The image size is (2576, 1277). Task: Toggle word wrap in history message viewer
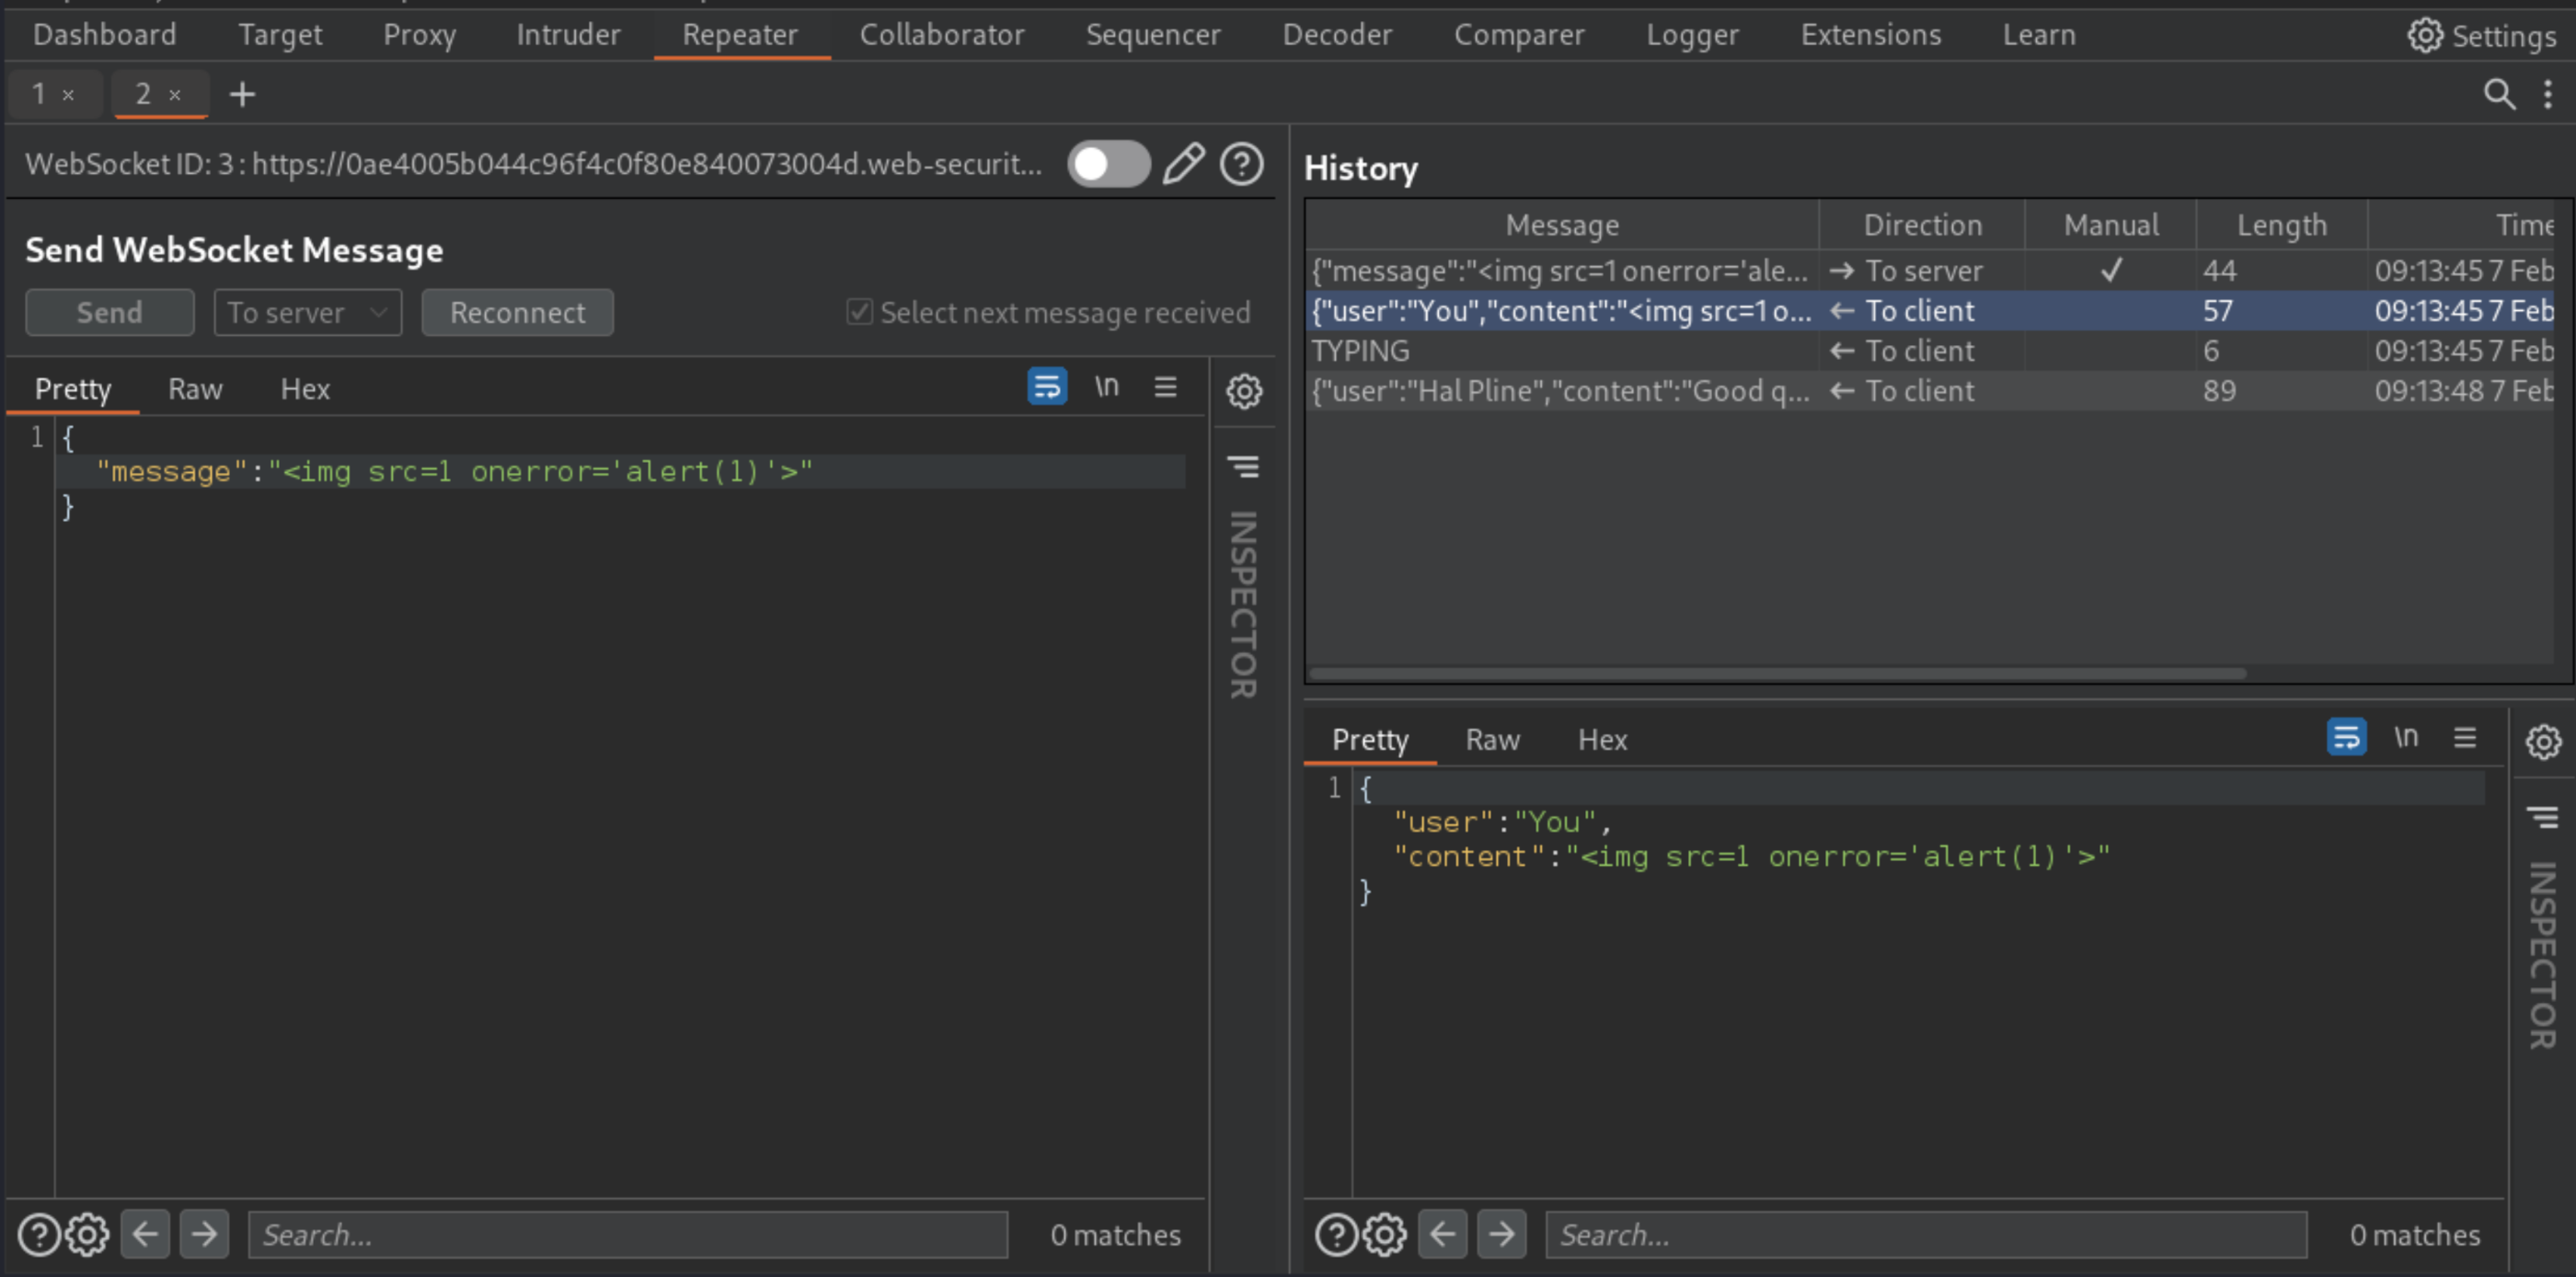(2346, 738)
